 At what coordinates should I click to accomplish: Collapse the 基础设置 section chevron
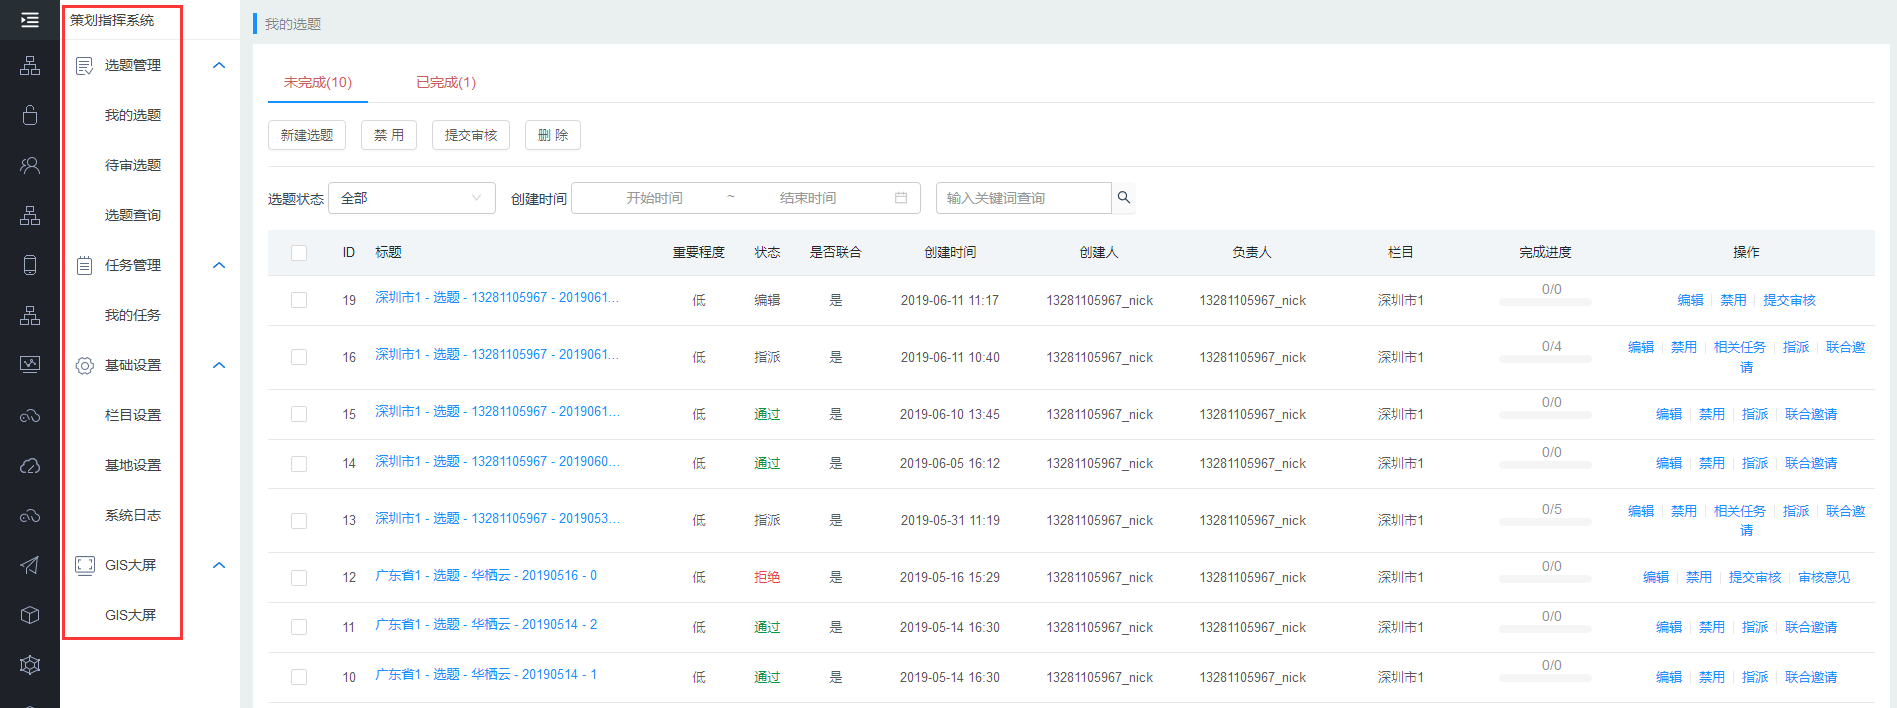tap(219, 365)
